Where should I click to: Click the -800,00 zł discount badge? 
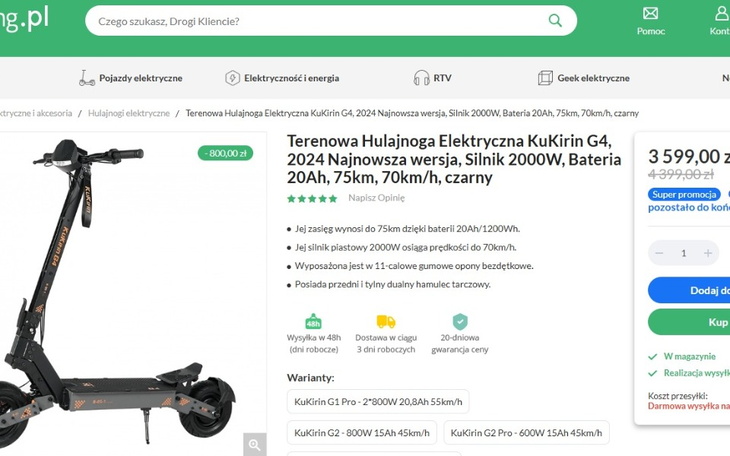tap(225, 153)
